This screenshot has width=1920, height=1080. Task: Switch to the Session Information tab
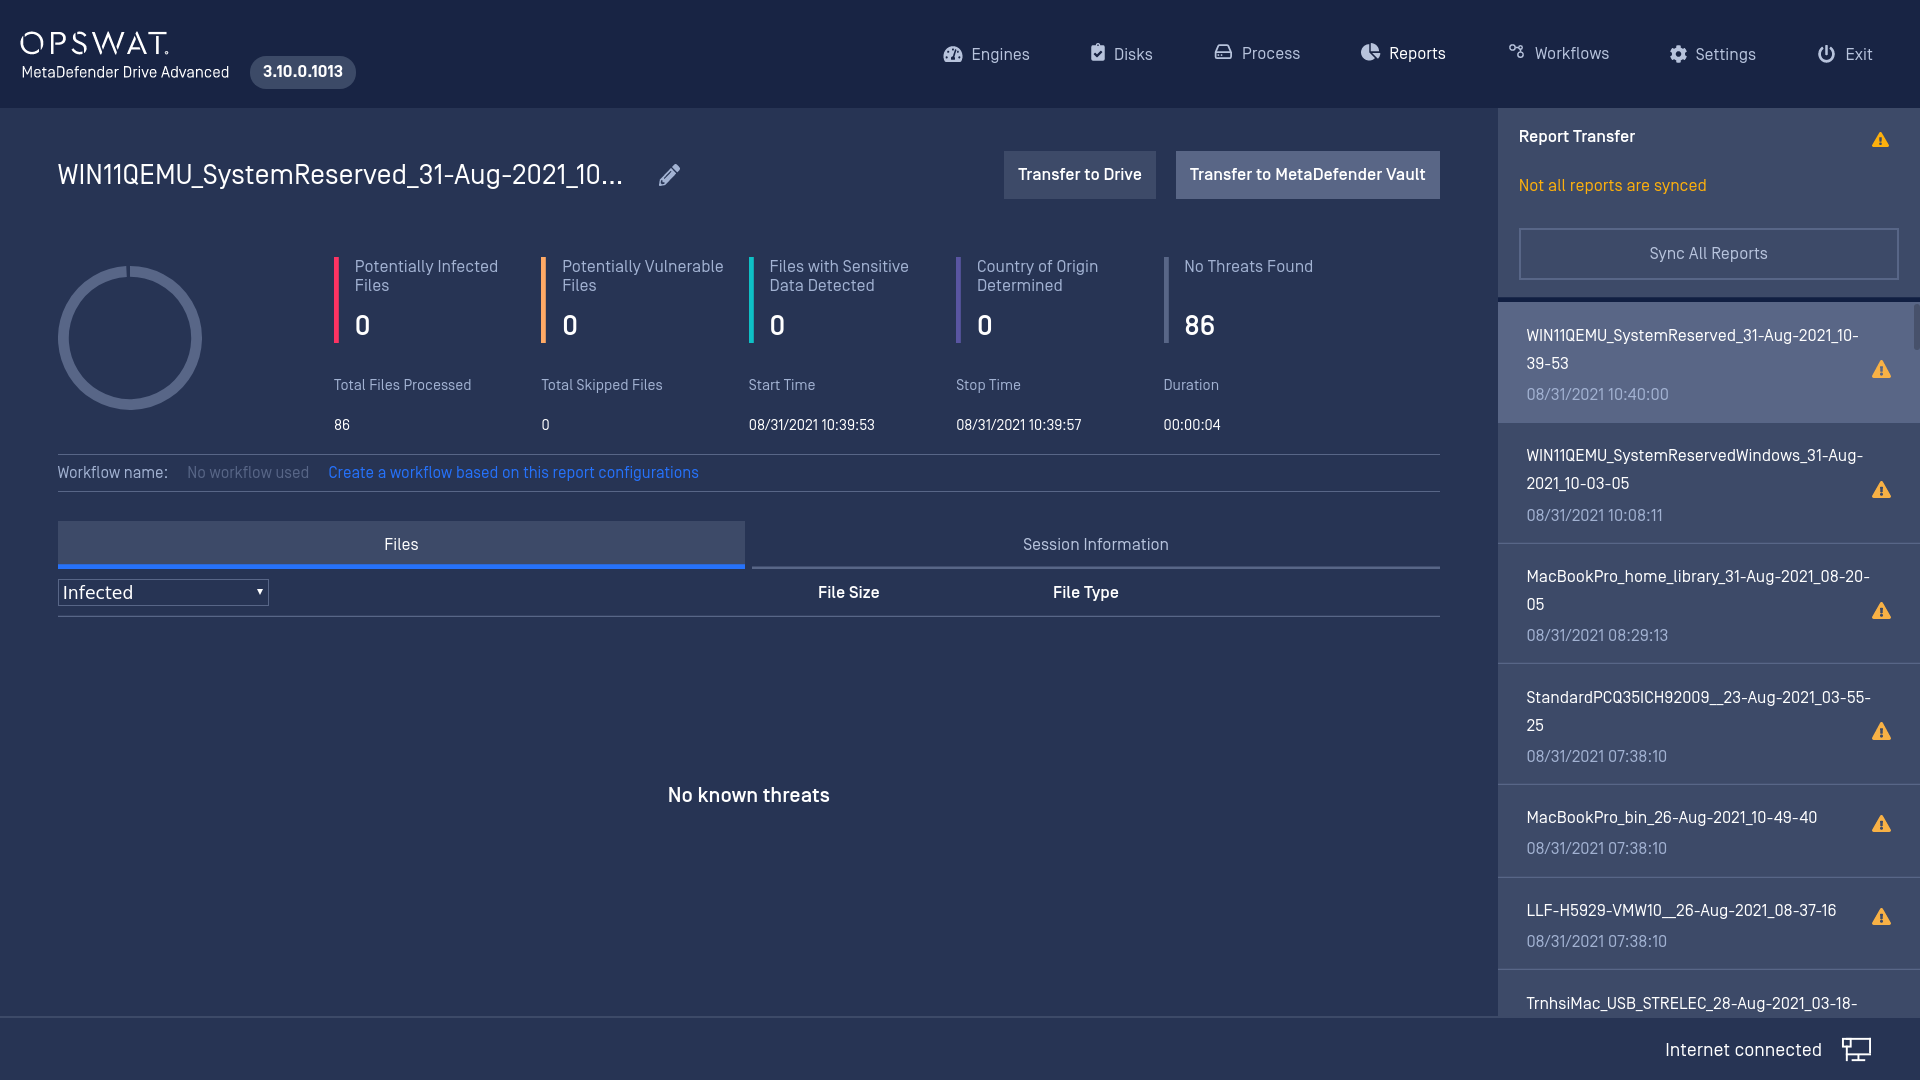1096,545
